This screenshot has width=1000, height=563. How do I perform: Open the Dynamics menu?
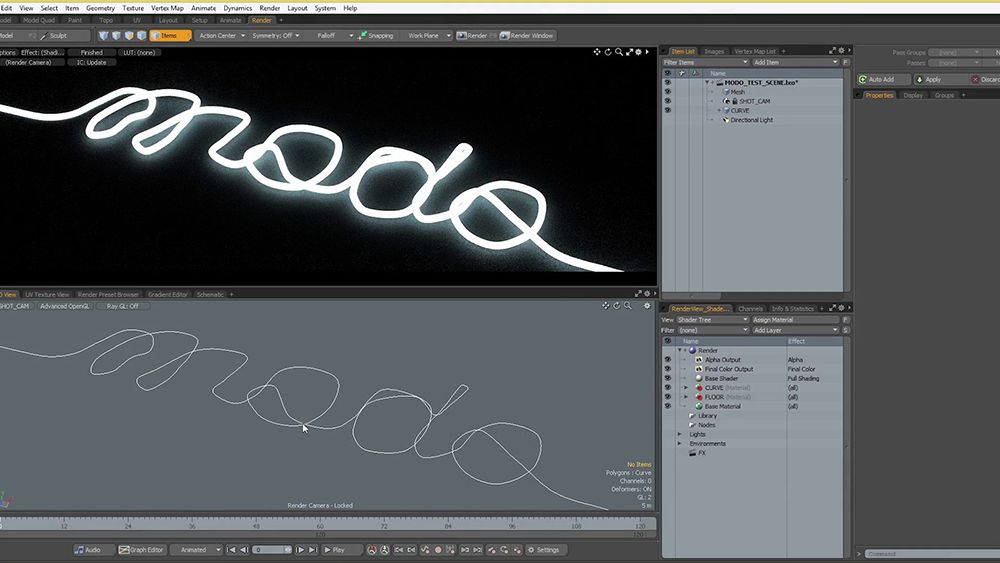[237, 8]
